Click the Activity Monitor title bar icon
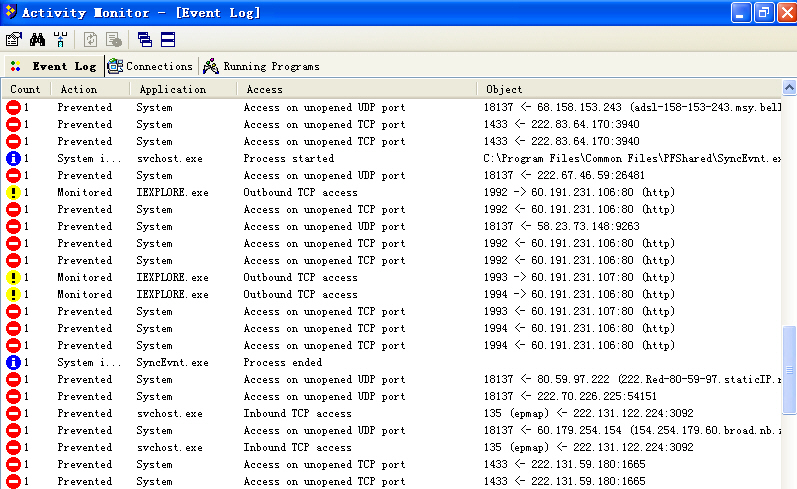The width and height of the screenshot is (797, 489). coord(9,12)
